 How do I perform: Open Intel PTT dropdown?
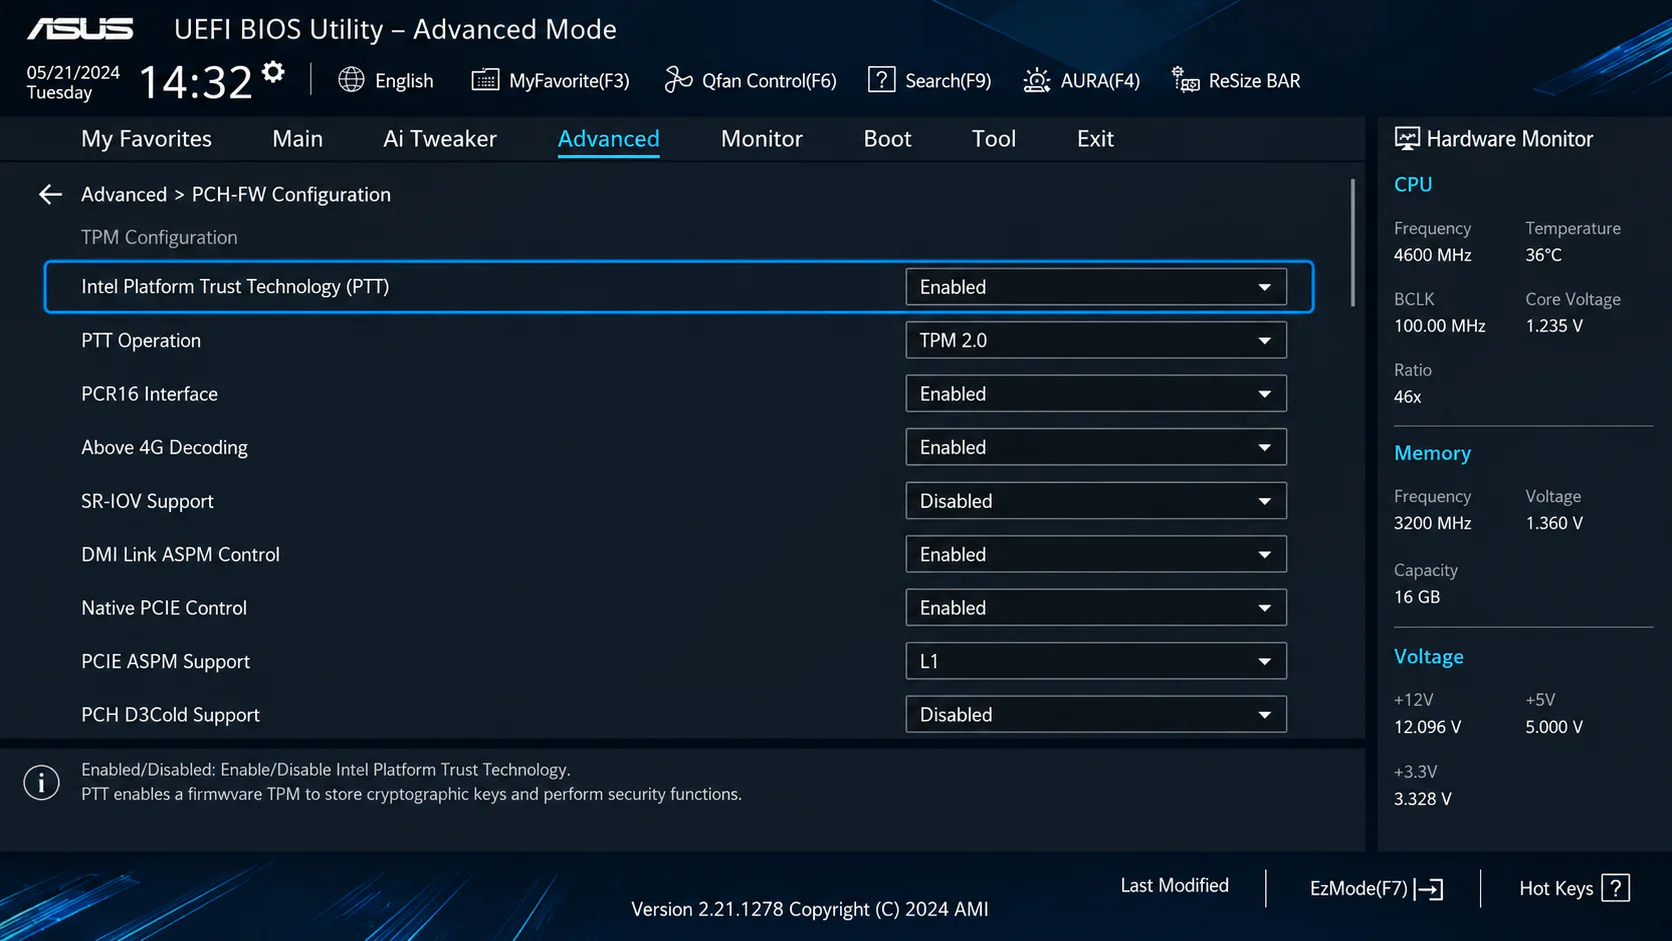coord(1096,287)
